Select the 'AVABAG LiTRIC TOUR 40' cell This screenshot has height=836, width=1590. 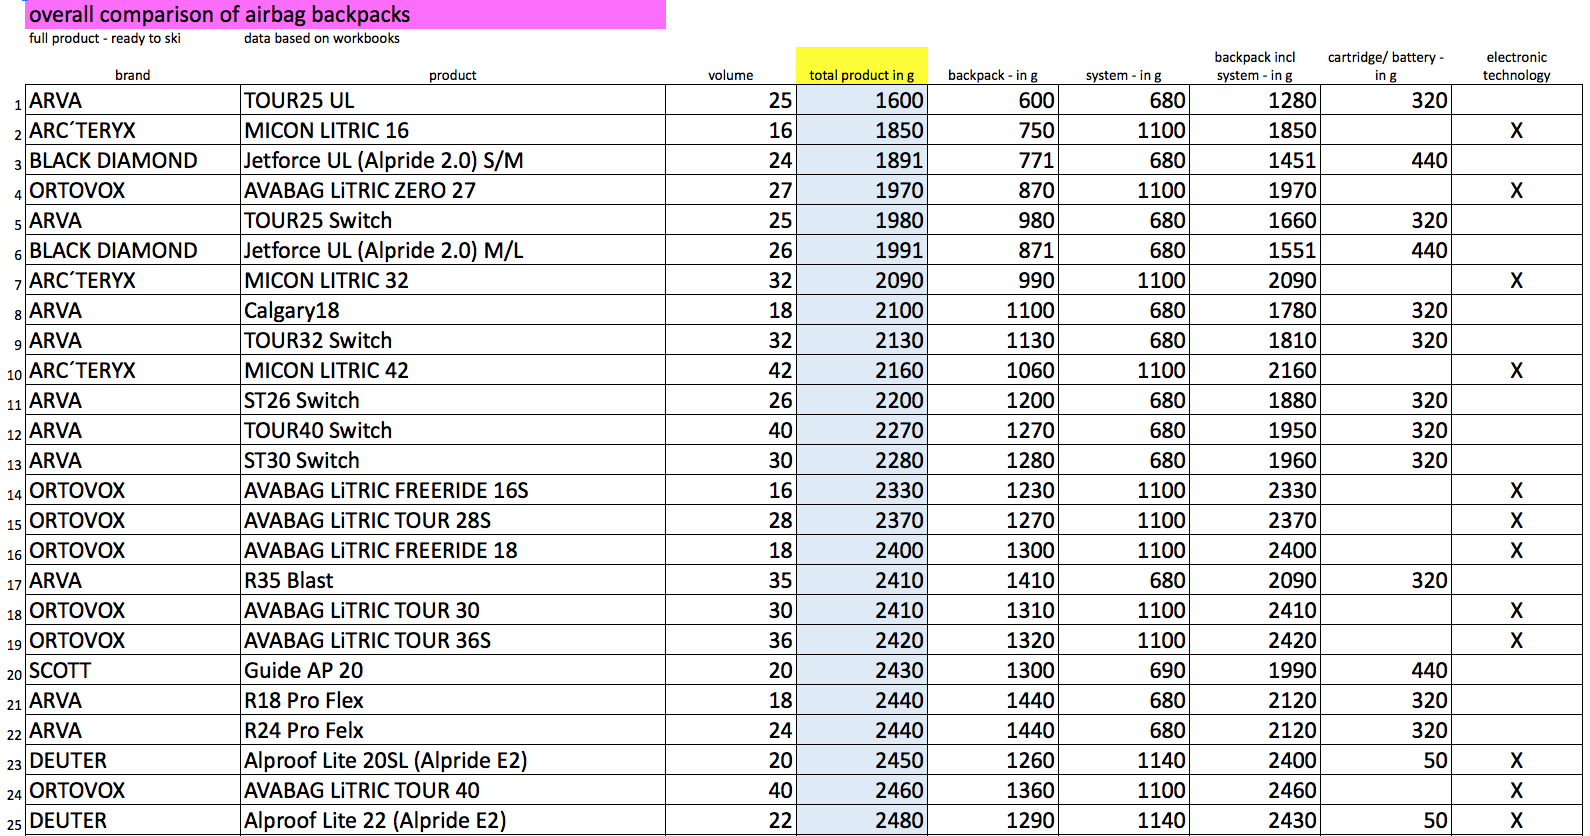(453, 790)
